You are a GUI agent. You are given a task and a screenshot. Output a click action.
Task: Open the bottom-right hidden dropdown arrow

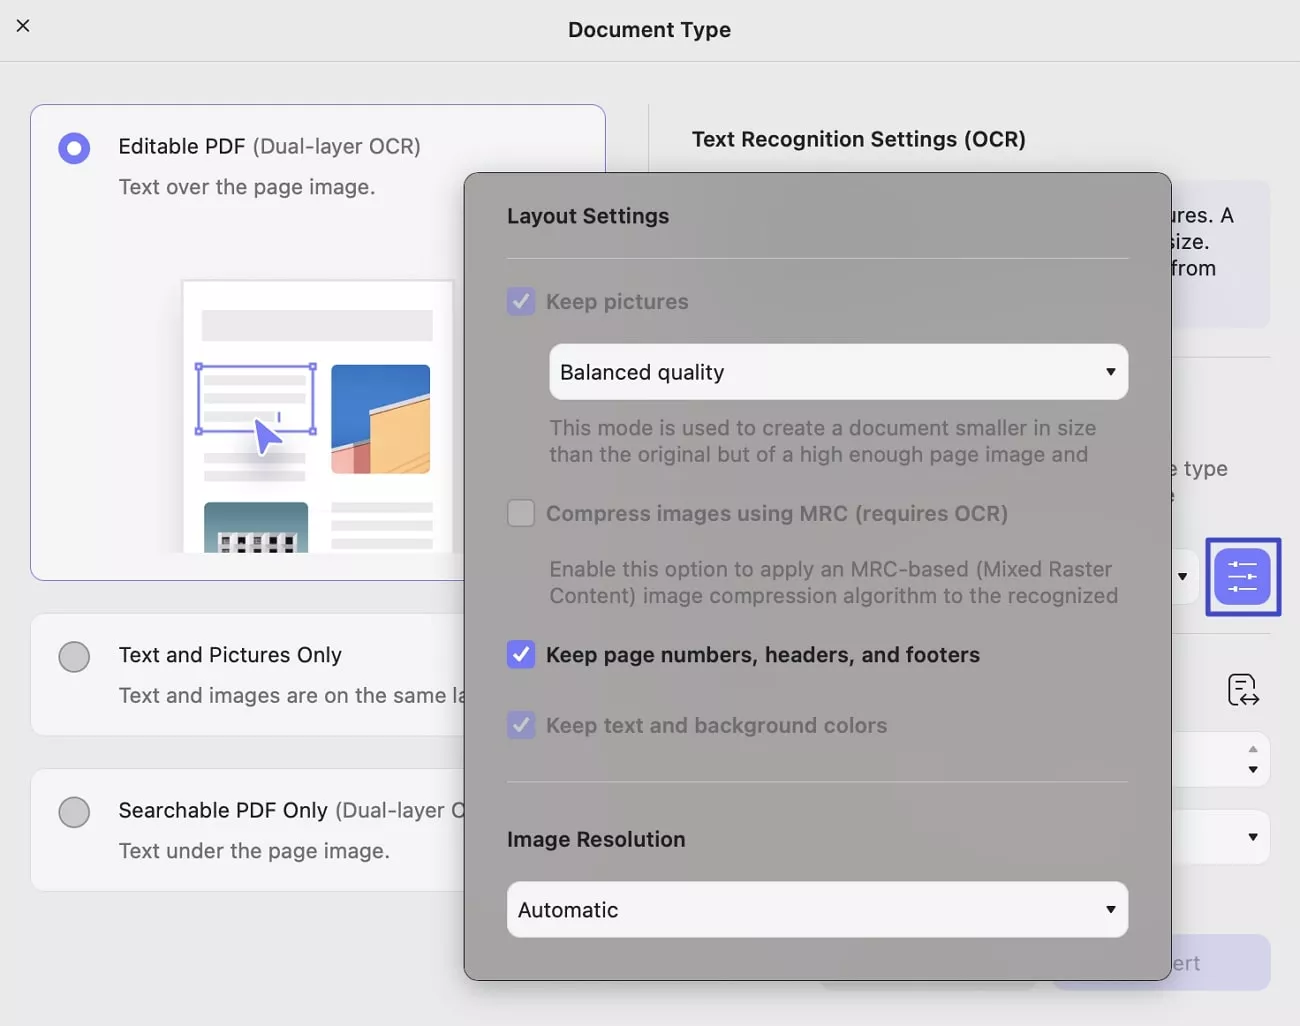click(x=1253, y=837)
